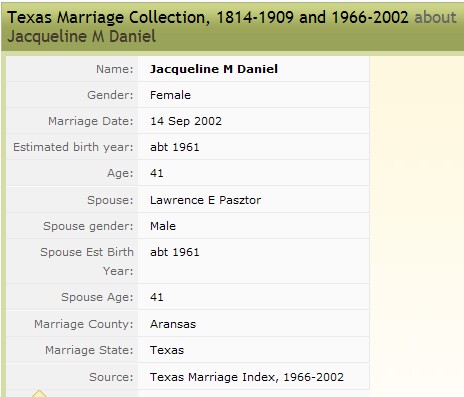The width and height of the screenshot is (464, 397).
Task: Select the Spouse Age value 41
Action: [x=157, y=297]
